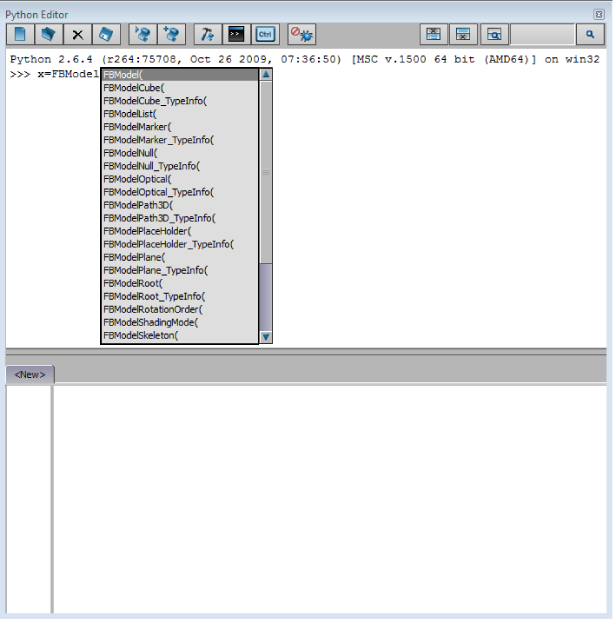
Task: Select FBModelPlane_TypeInfo( entry
Action: [x=180, y=270]
